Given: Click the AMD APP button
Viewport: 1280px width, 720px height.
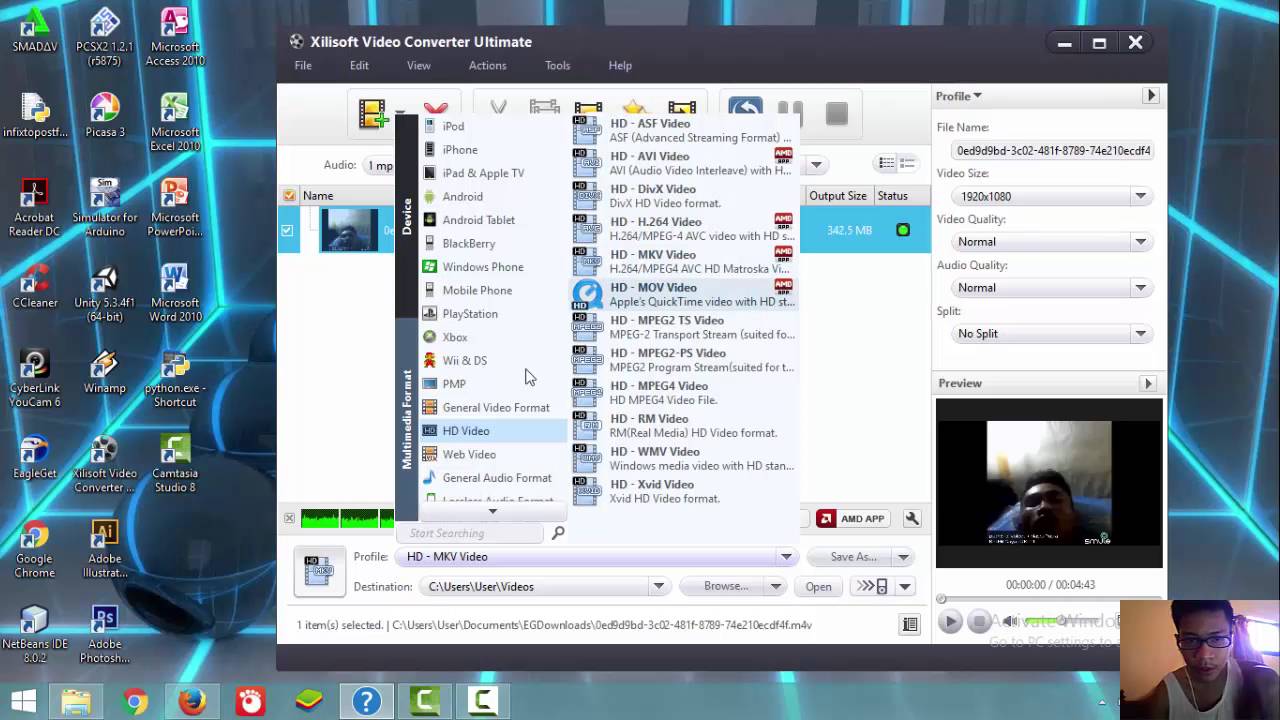Looking at the screenshot, I should click(852, 518).
